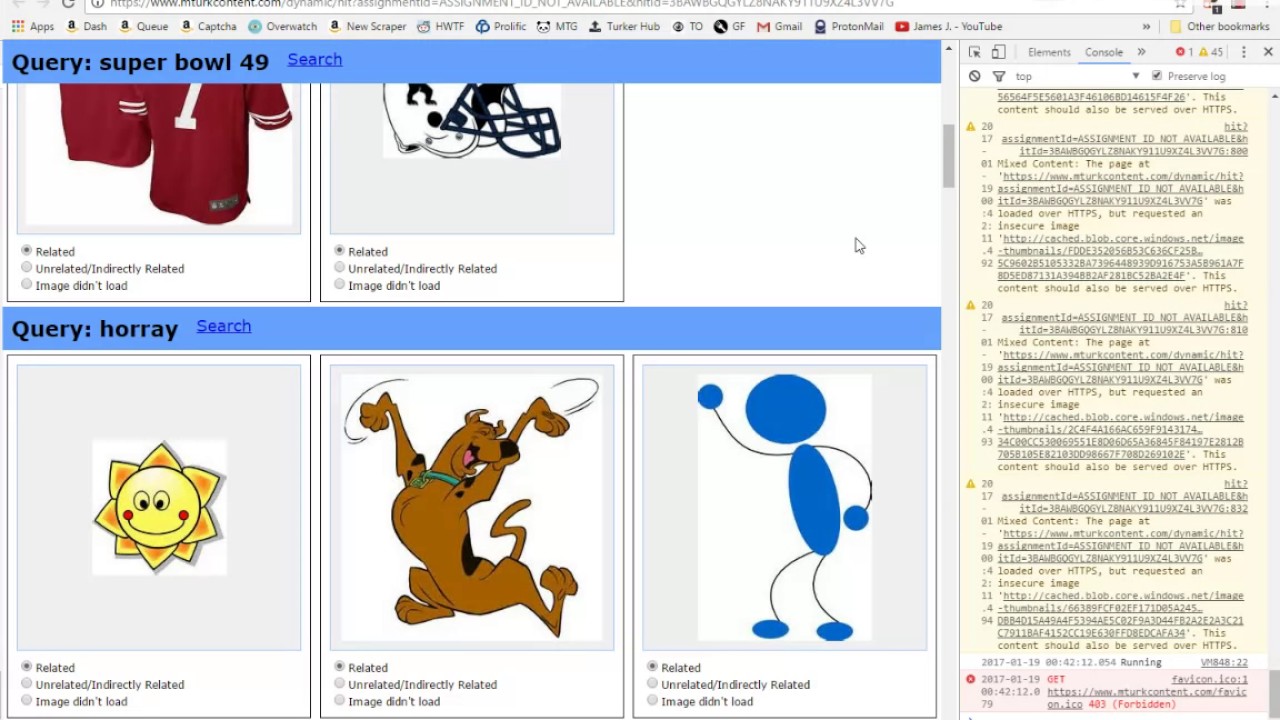1280x720 pixels.
Task: Click the red football jersey thumbnail
Action: (159, 154)
